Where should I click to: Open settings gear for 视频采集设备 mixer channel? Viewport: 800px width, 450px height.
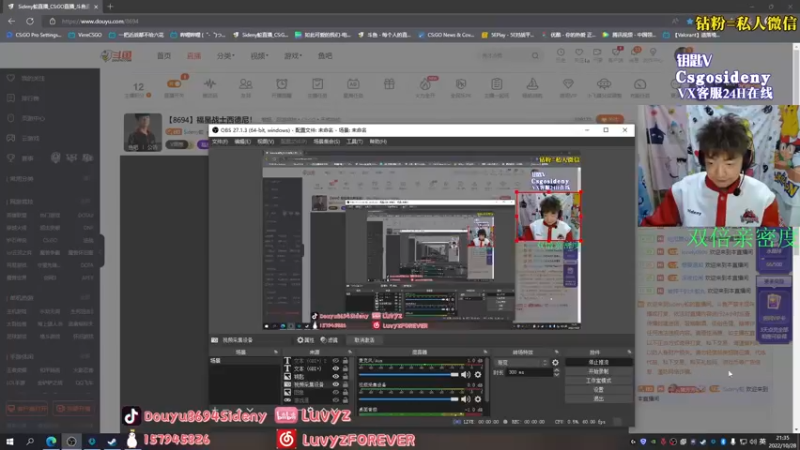[x=478, y=399]
